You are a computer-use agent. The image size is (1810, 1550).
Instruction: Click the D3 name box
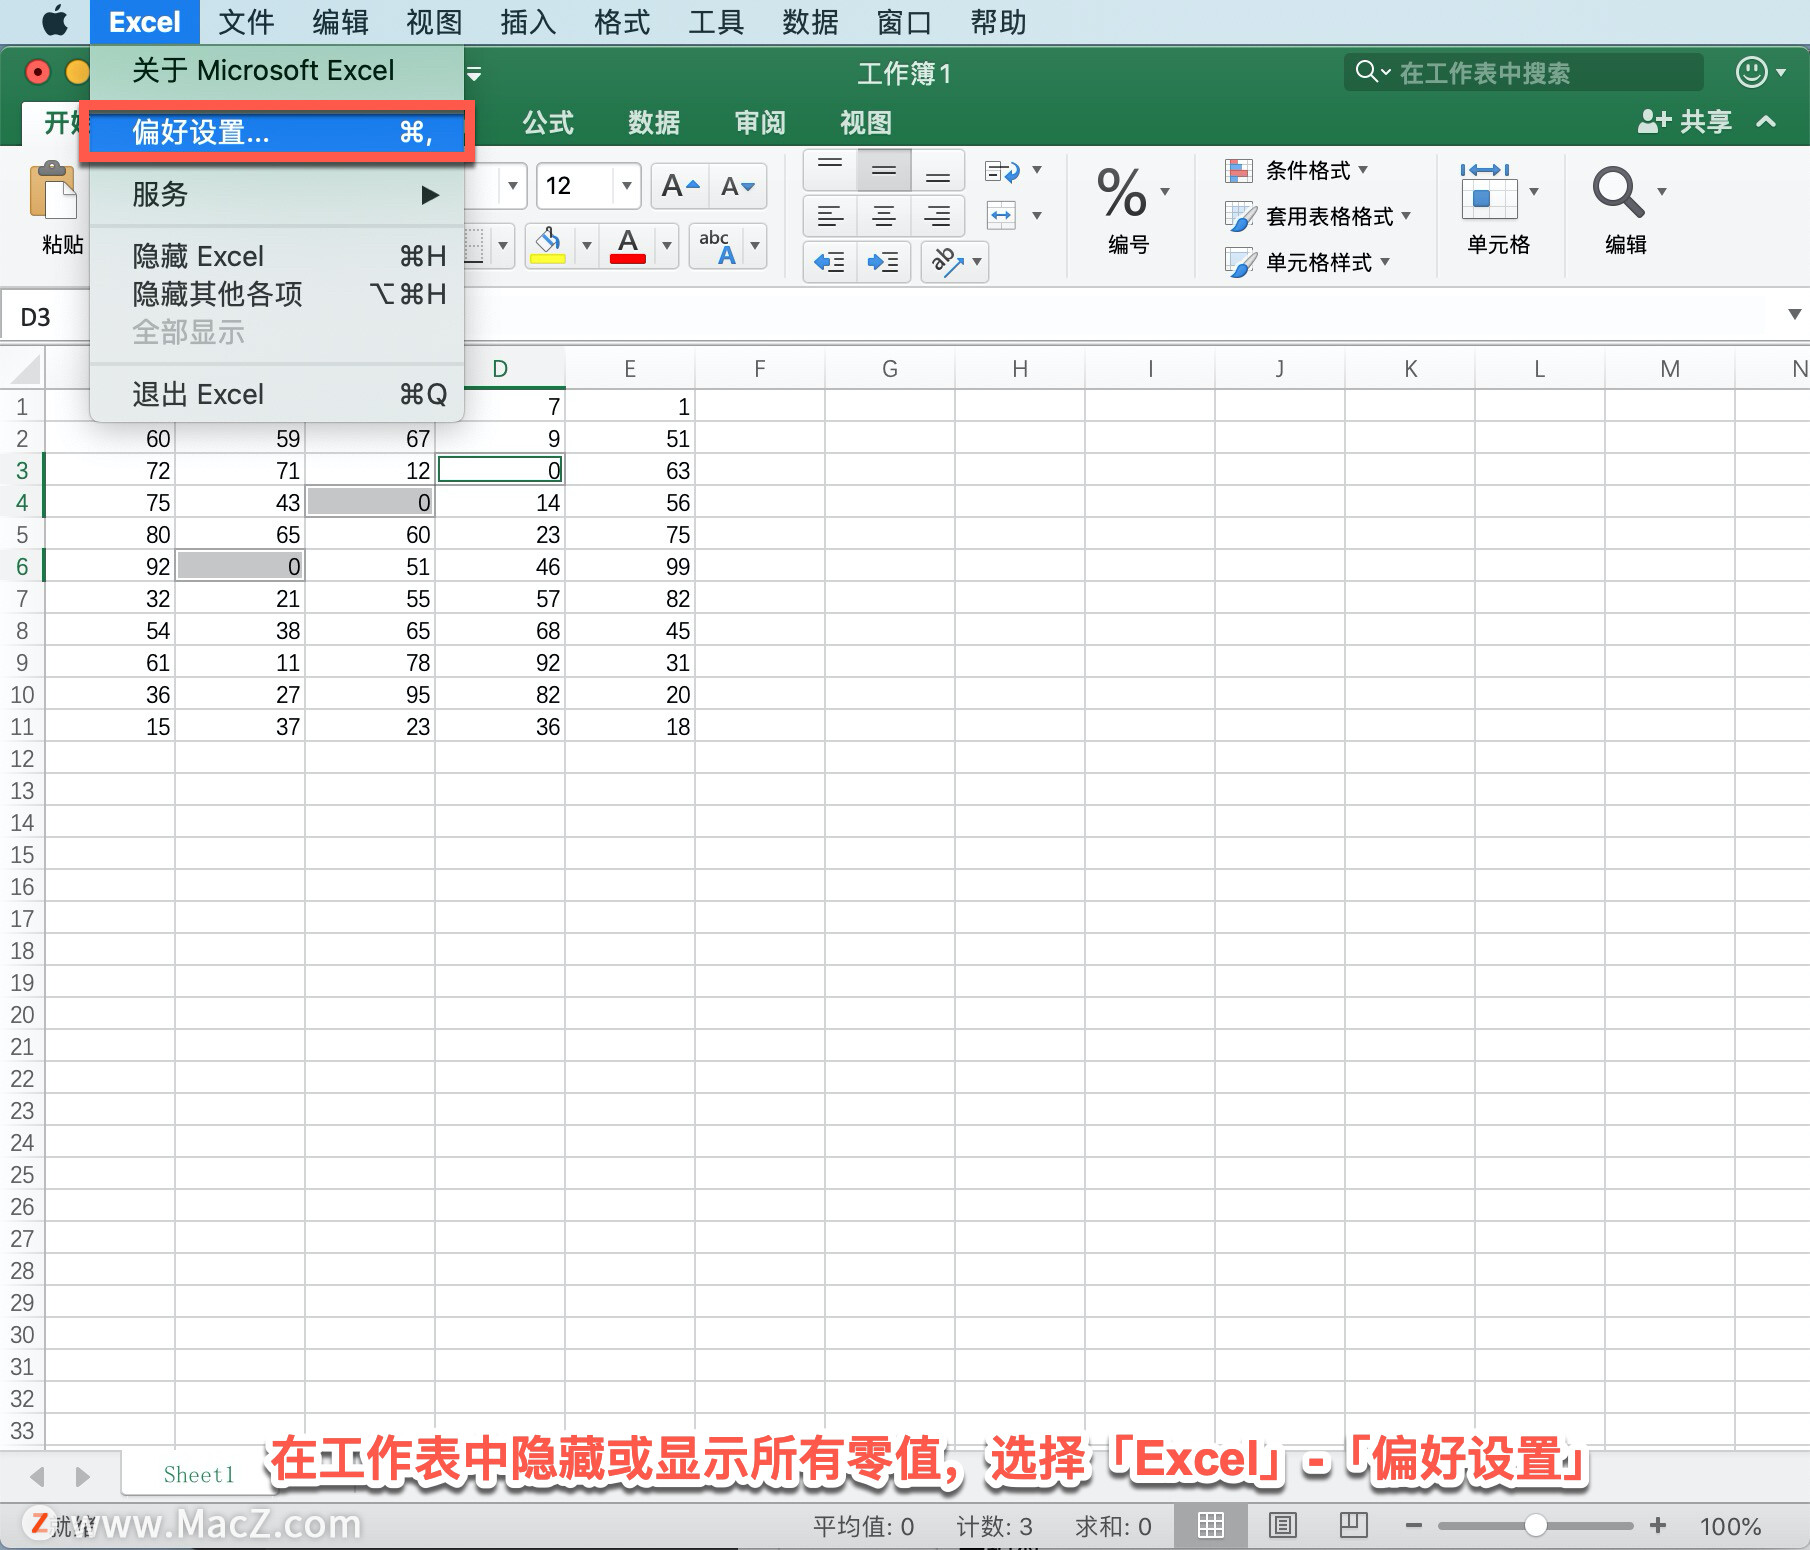(46, 317)
